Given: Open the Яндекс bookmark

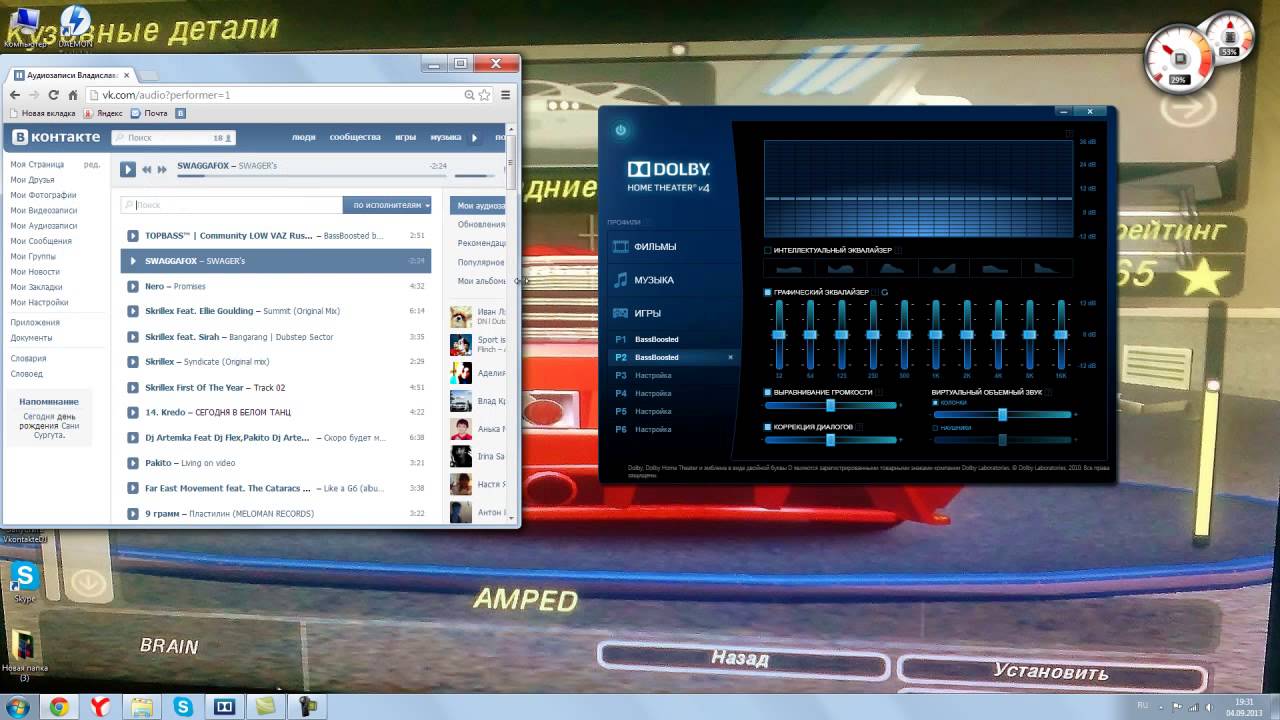Looking at the screenshot, I should point(104,113).
